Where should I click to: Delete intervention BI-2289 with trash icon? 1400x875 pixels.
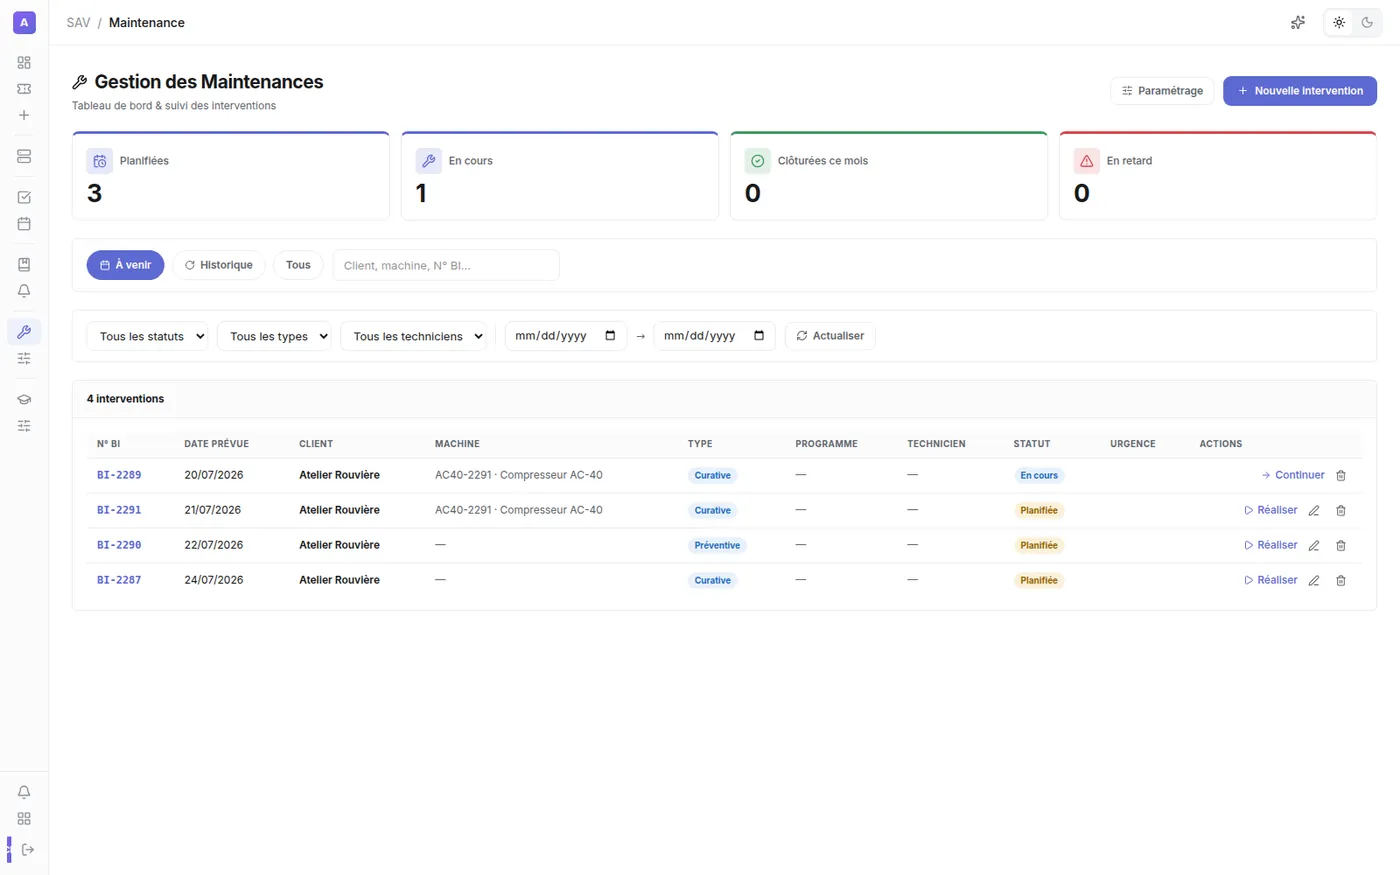click(x=1341, y=476)
